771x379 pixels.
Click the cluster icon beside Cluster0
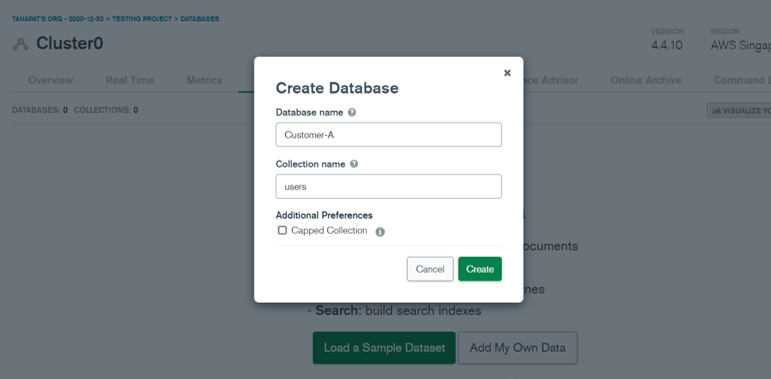[21, 44]
